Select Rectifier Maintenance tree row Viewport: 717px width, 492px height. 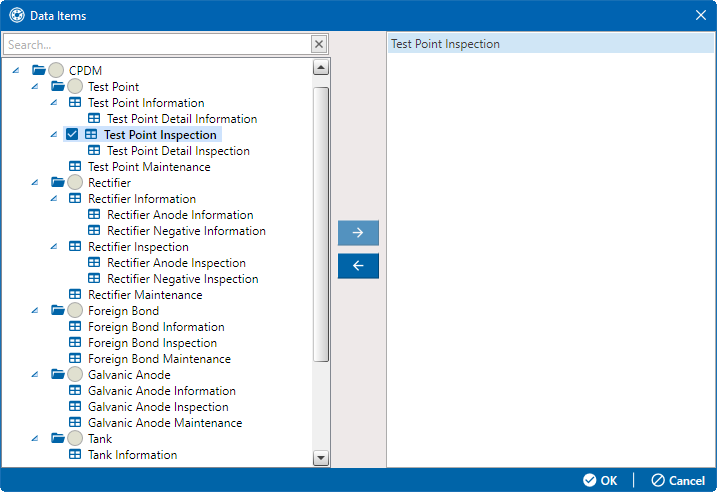145,294
